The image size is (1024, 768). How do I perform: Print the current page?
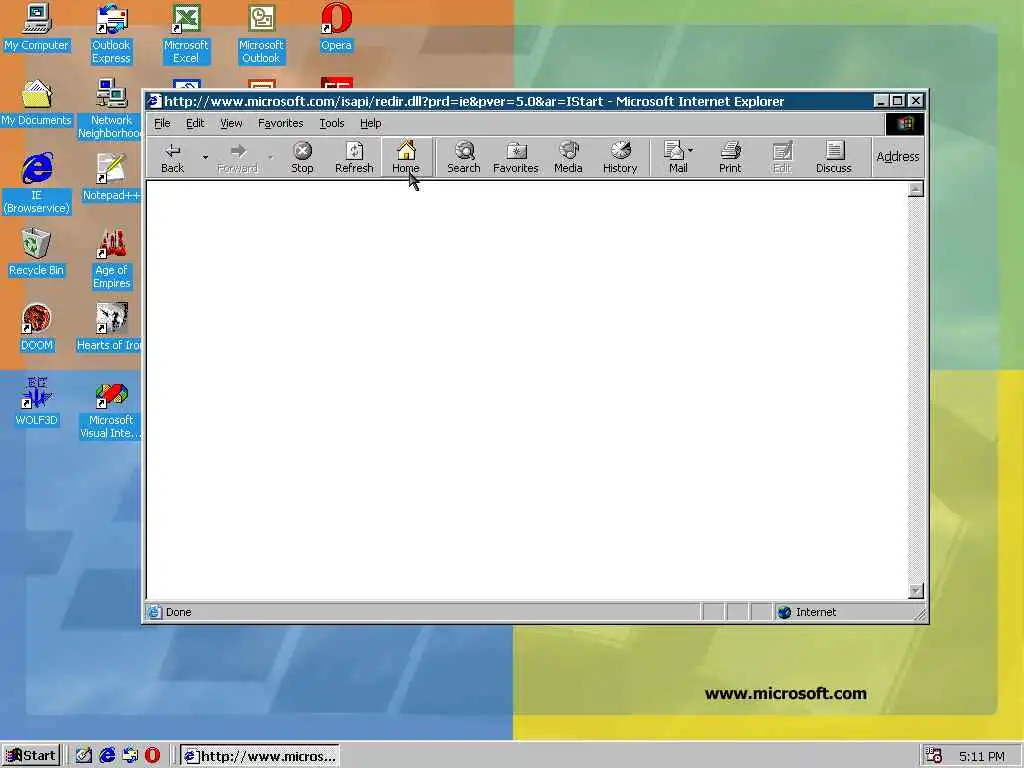tap(730, 157)
